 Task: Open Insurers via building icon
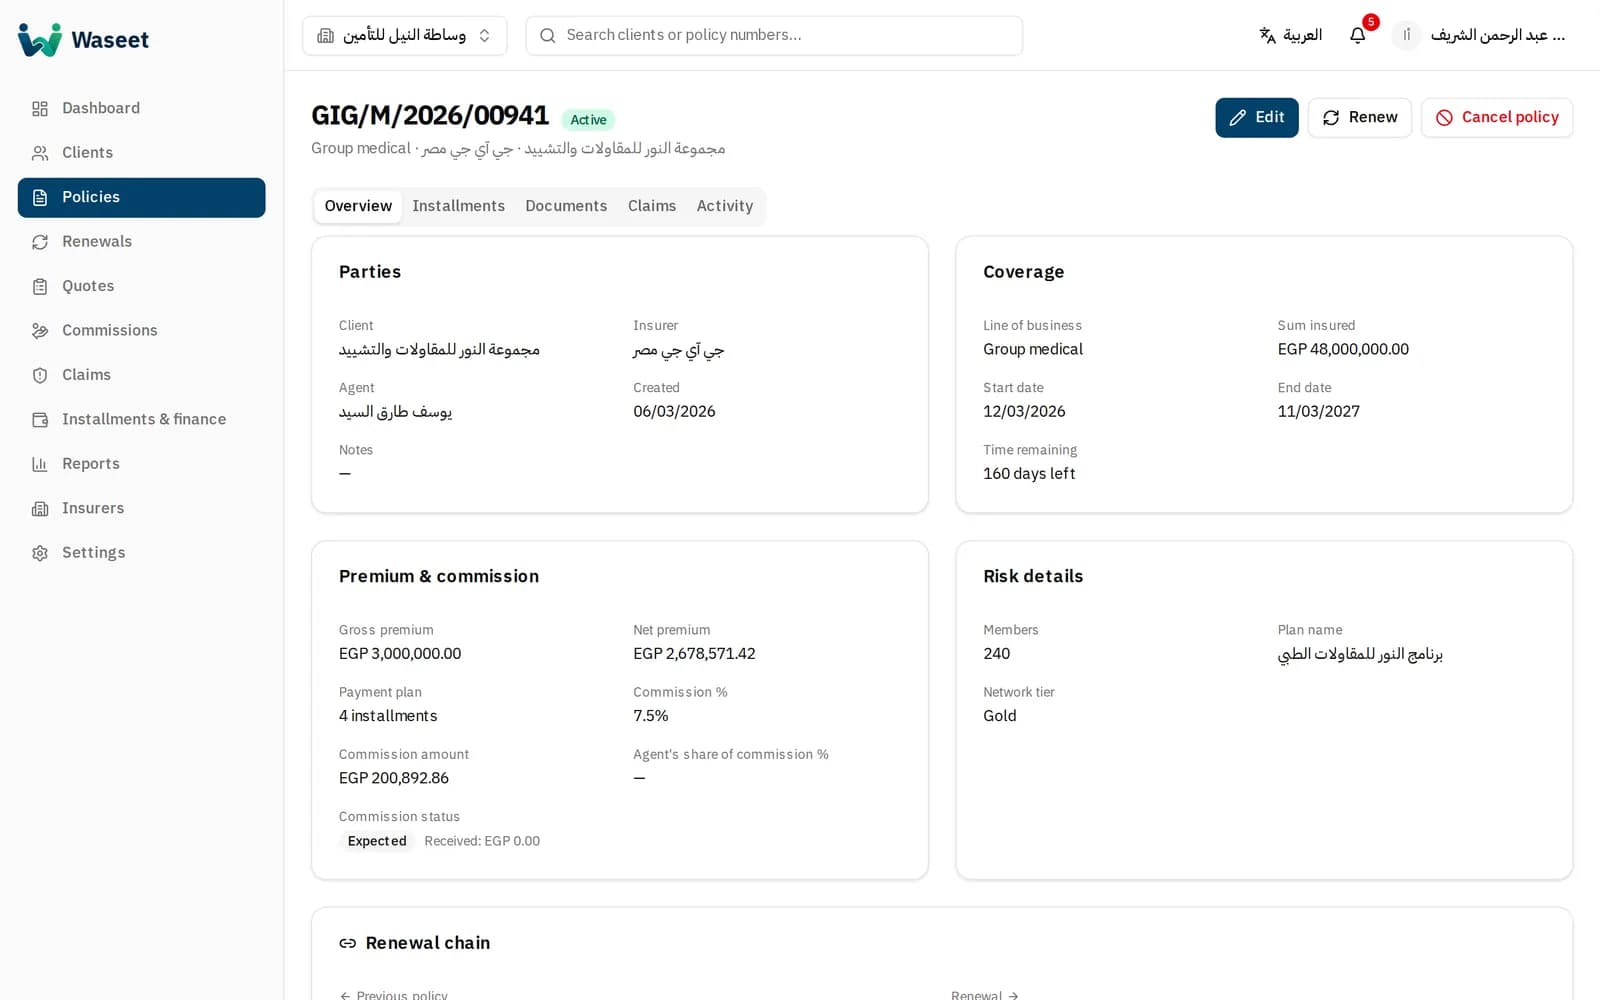[x=40, y=509]
